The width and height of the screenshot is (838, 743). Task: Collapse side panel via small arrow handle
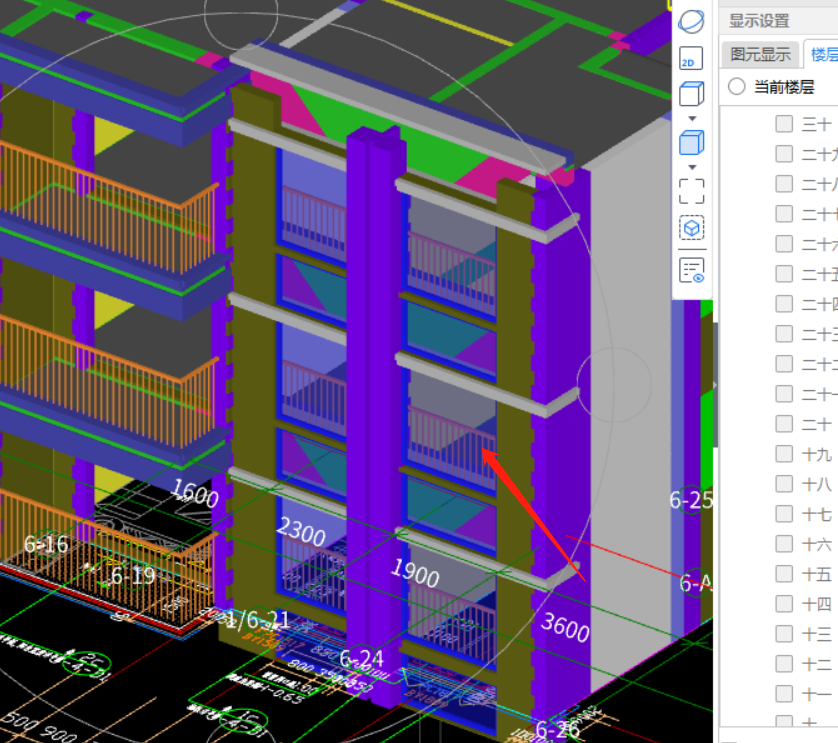pos(715,385)
